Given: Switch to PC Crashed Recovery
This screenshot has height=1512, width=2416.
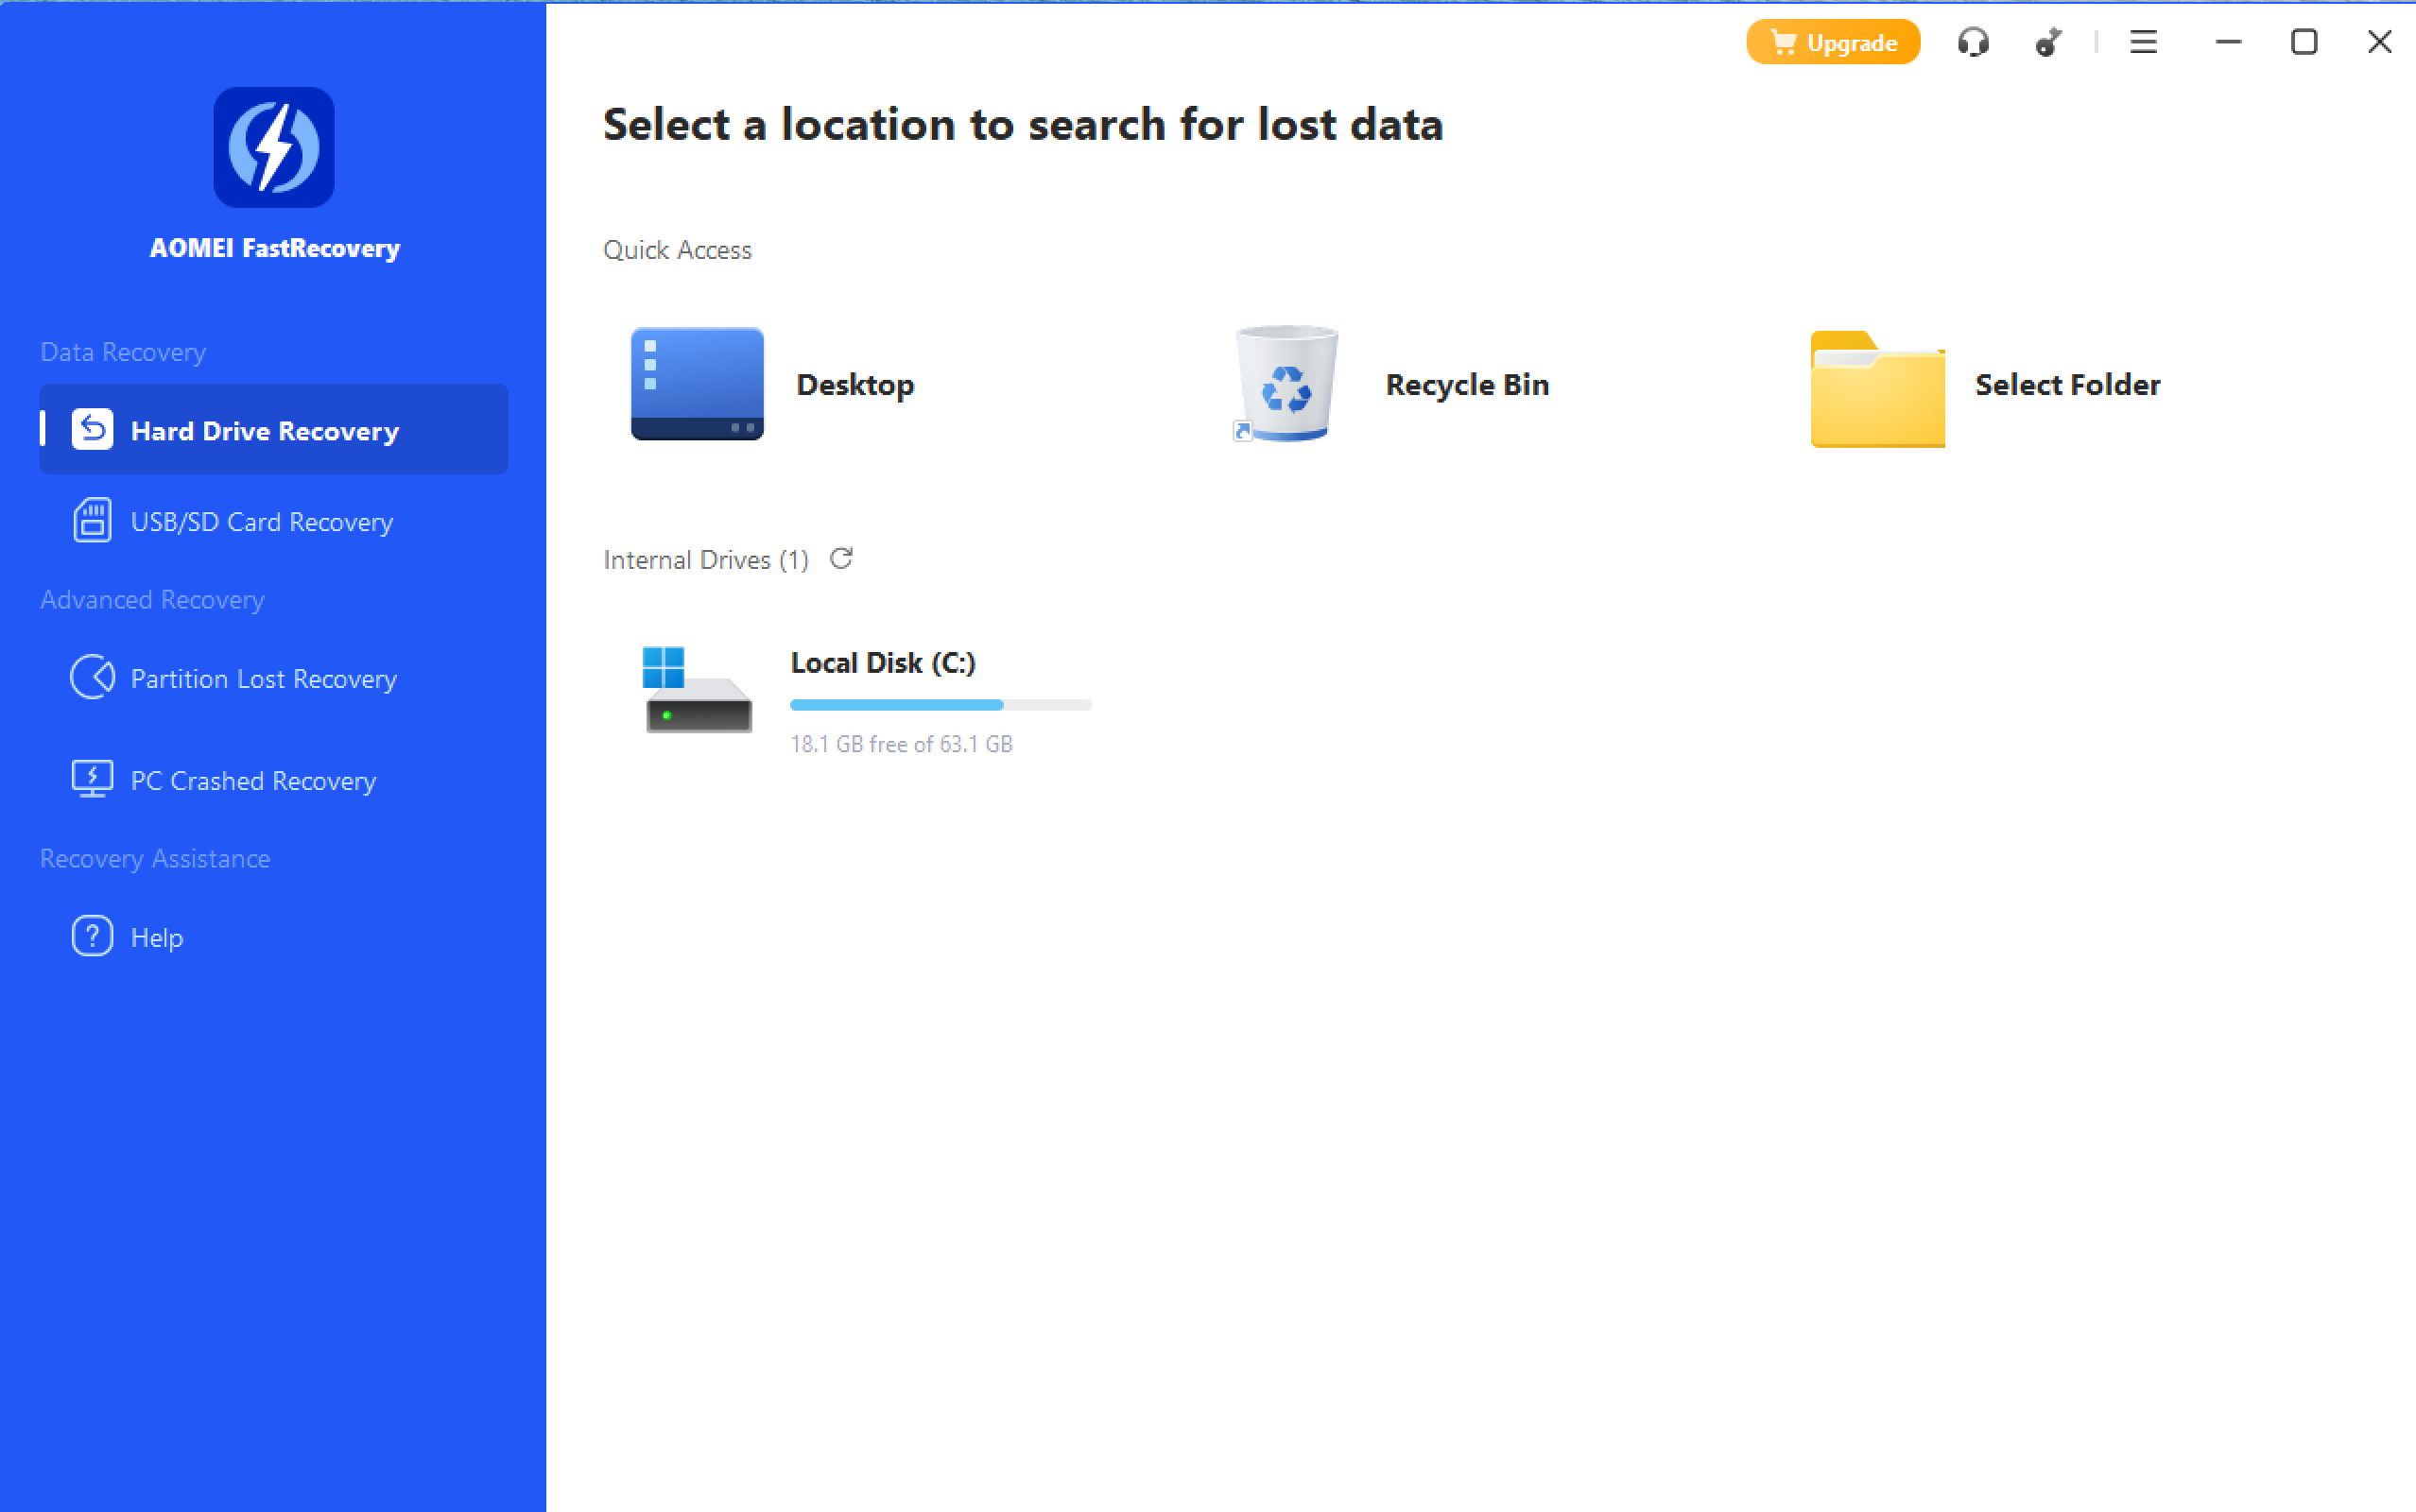Looking at the screenshot, I should point(253,780).
